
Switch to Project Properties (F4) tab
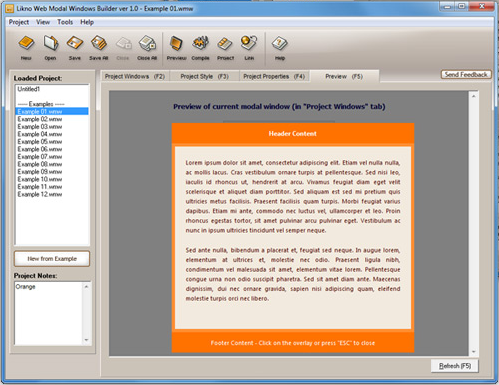pyautogui.click(x=274, y=76)
